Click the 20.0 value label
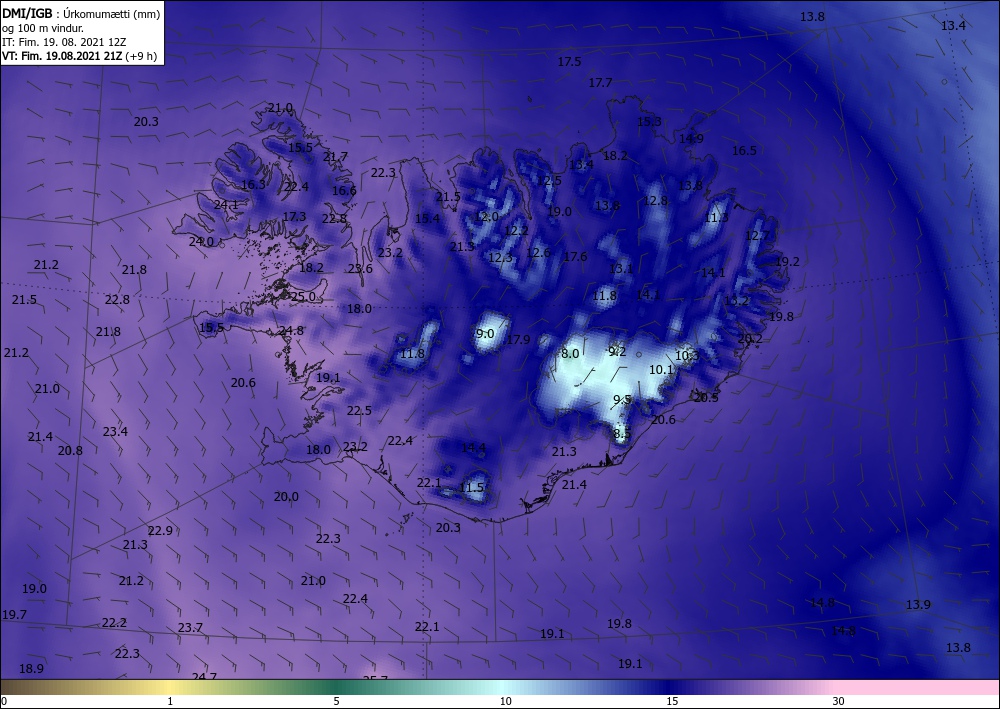Screen dimensions: 1000x709 coord(286,496)
